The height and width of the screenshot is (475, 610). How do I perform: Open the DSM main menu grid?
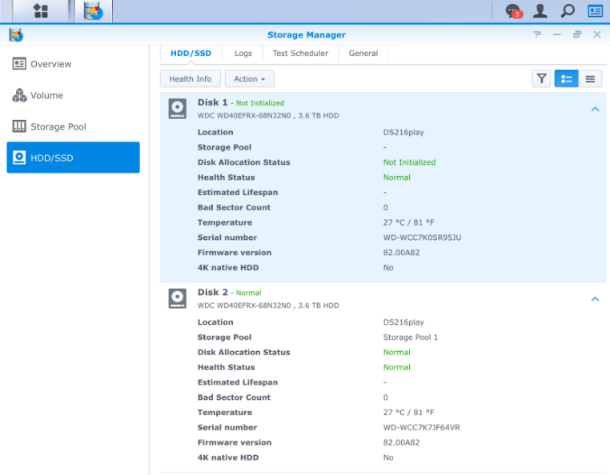pos(40,11)
